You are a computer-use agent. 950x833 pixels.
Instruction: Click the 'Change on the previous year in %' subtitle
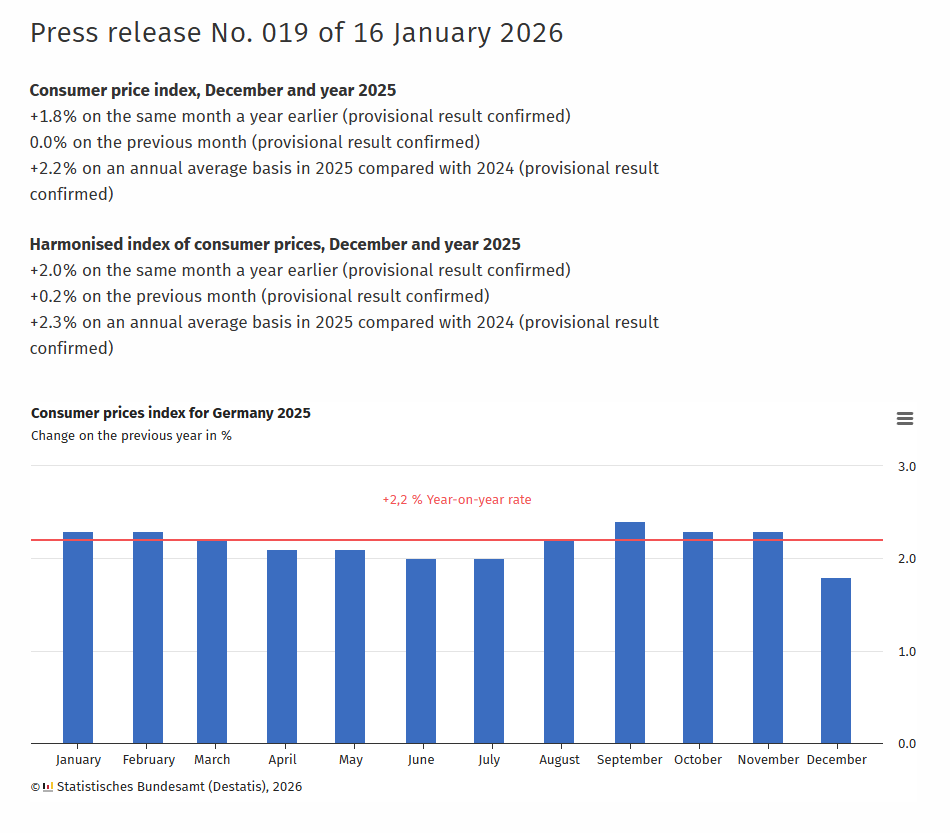131,436
